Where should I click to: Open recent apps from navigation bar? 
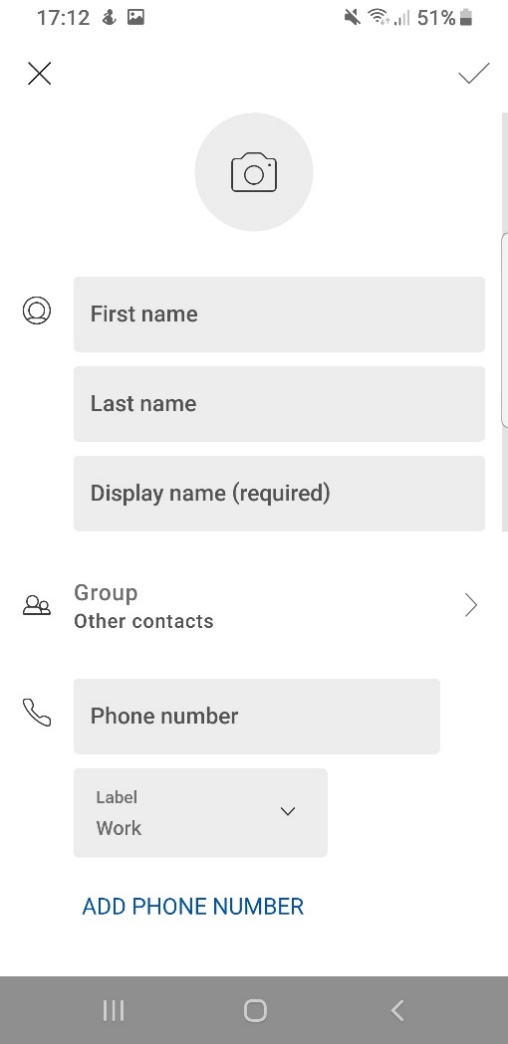pyautogui.click(x=114, y=1011)
